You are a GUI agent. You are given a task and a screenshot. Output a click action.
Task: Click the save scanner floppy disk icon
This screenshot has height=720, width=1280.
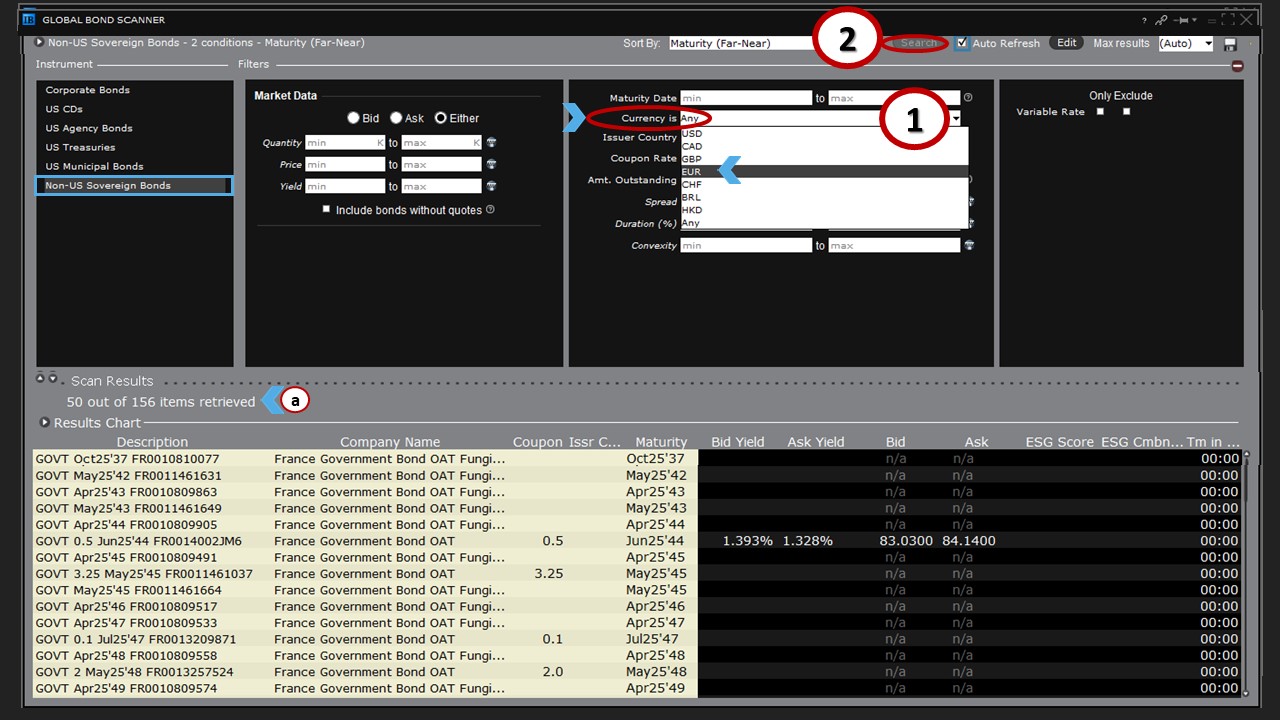(1230, 45)
